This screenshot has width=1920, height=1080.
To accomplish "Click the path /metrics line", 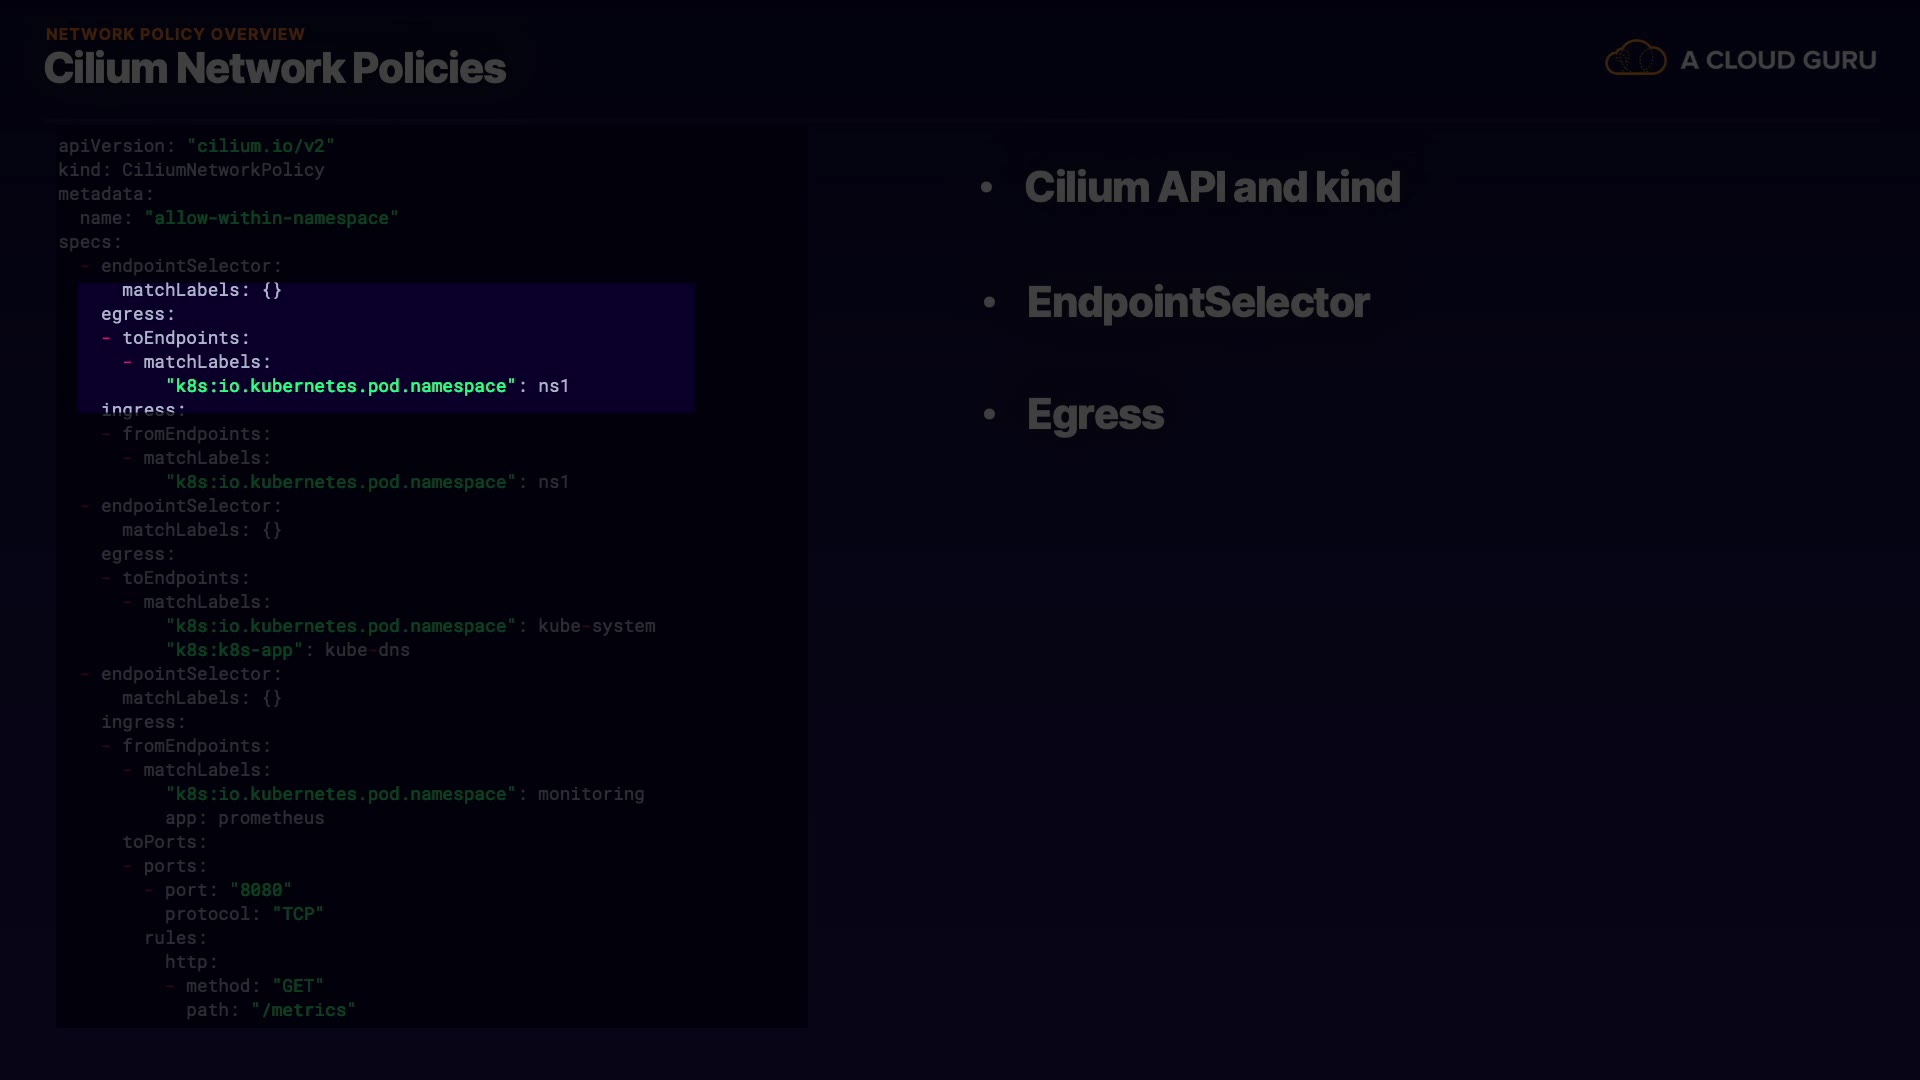I will tap(270, 1010).
